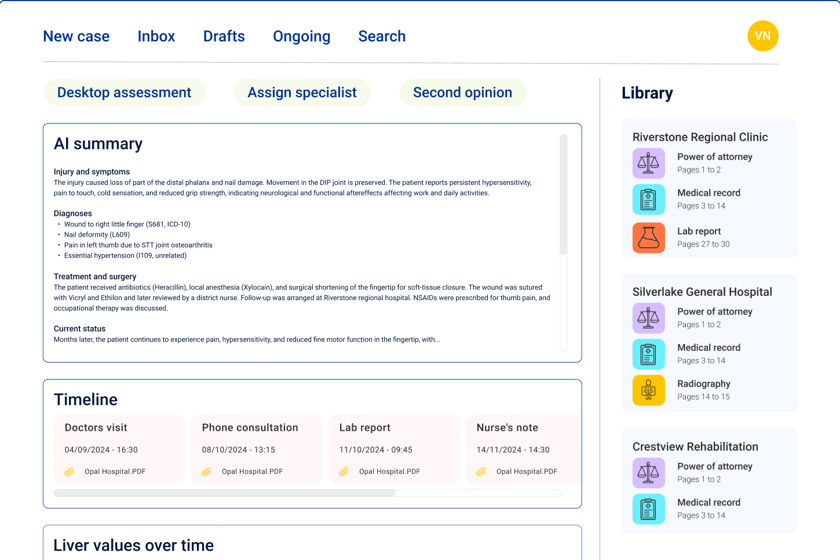Request a Second opinion
Screen dimensions: 840x560
tap(462, 92)
